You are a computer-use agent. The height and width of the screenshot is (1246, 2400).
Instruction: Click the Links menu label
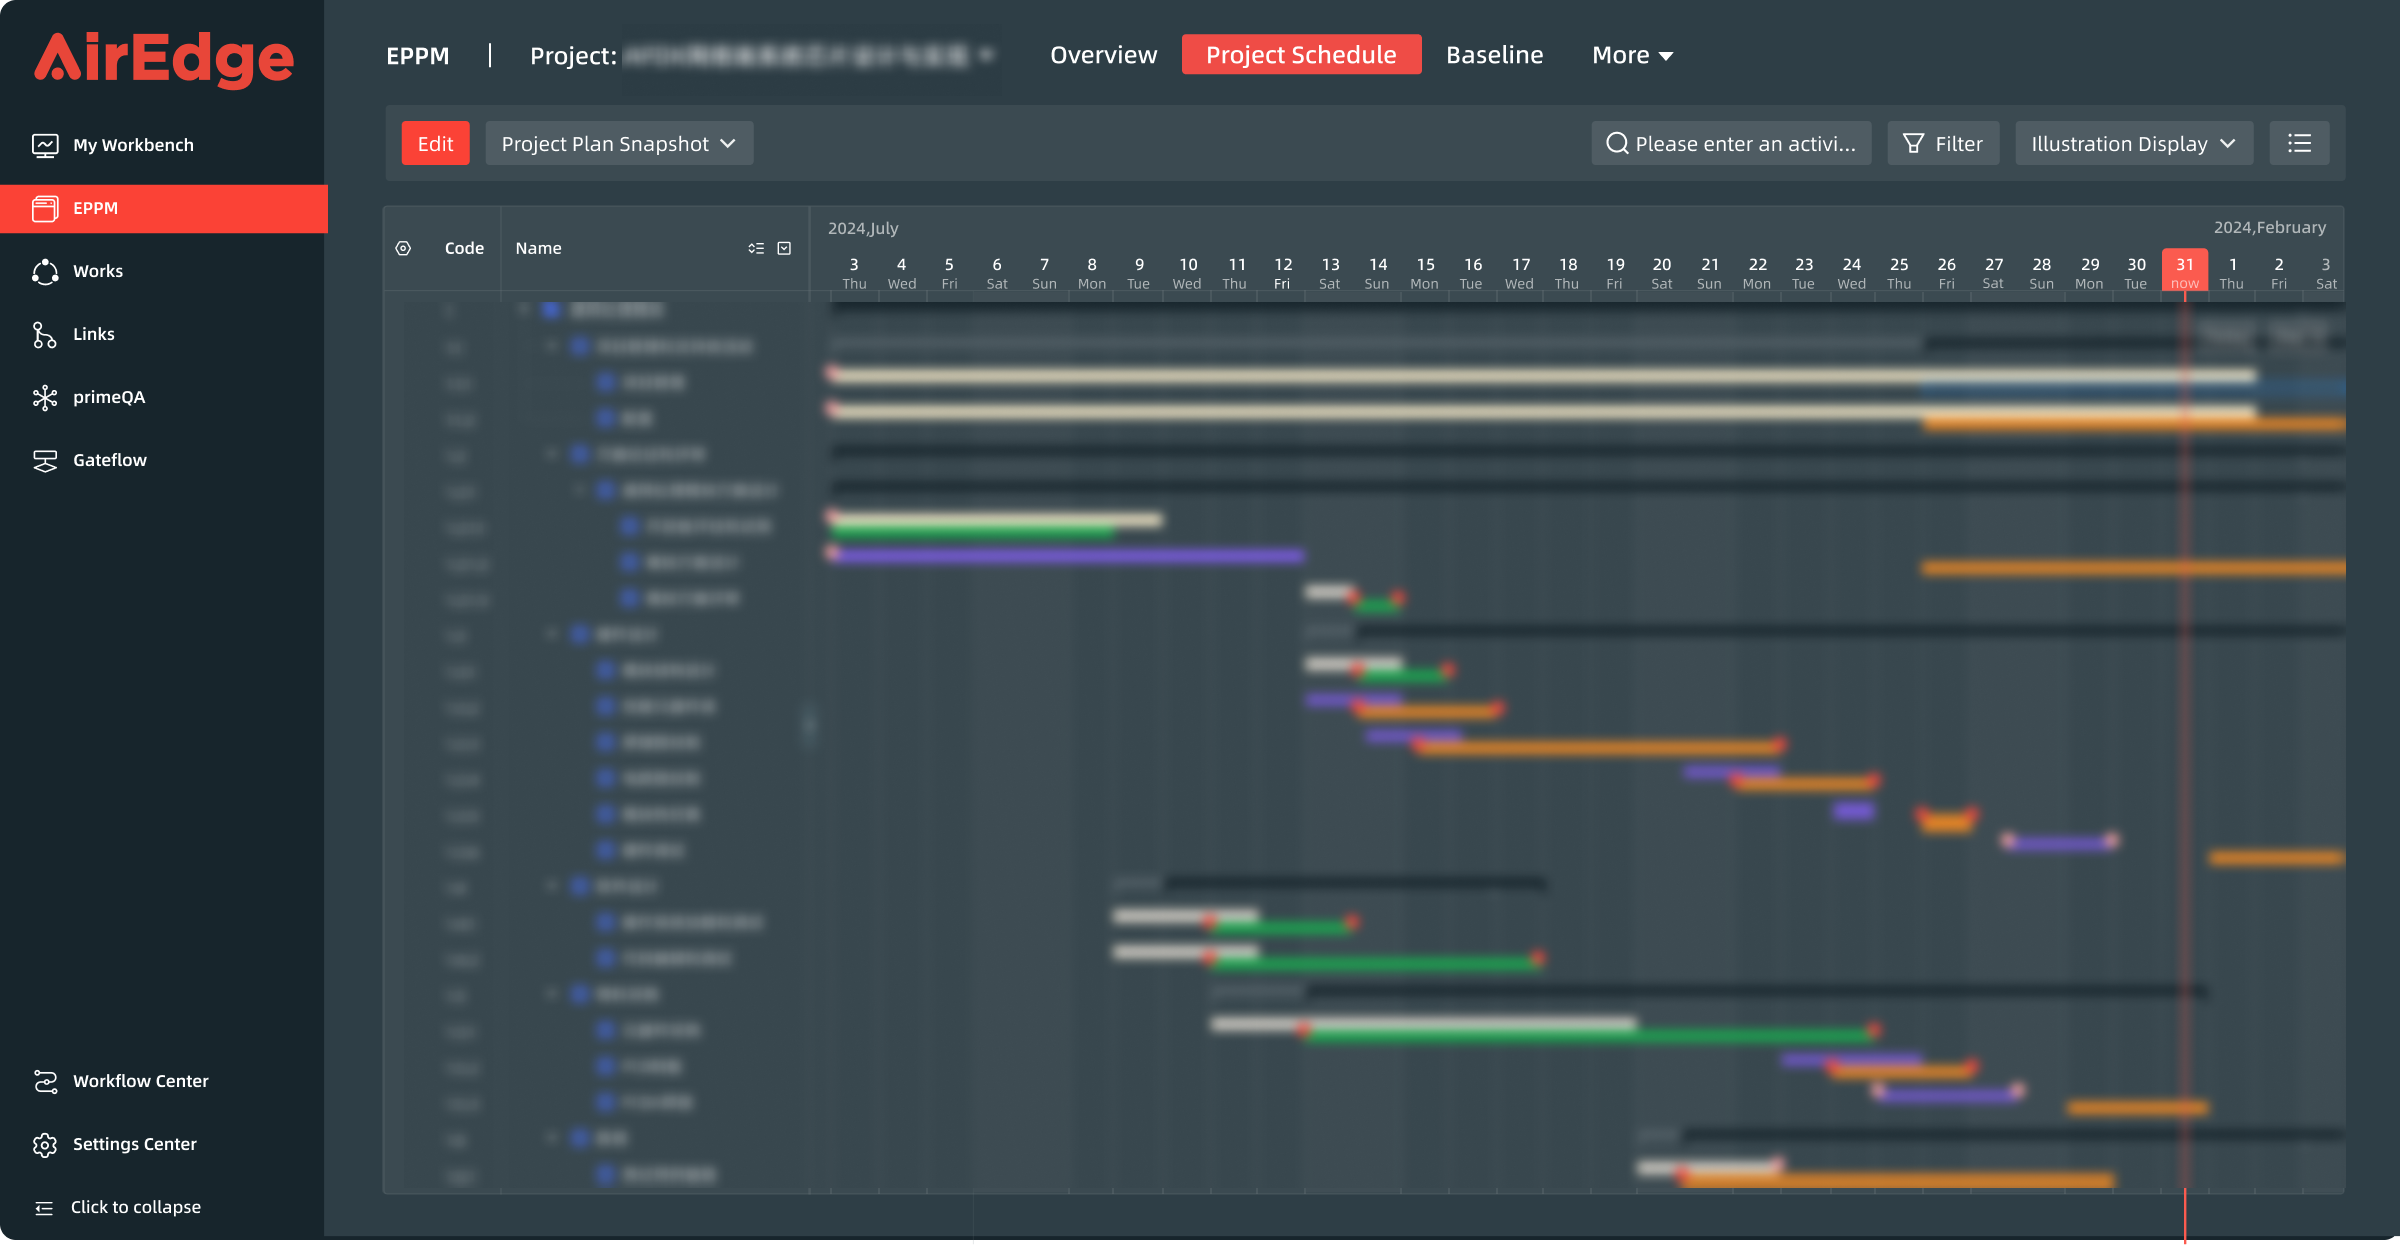93,334
